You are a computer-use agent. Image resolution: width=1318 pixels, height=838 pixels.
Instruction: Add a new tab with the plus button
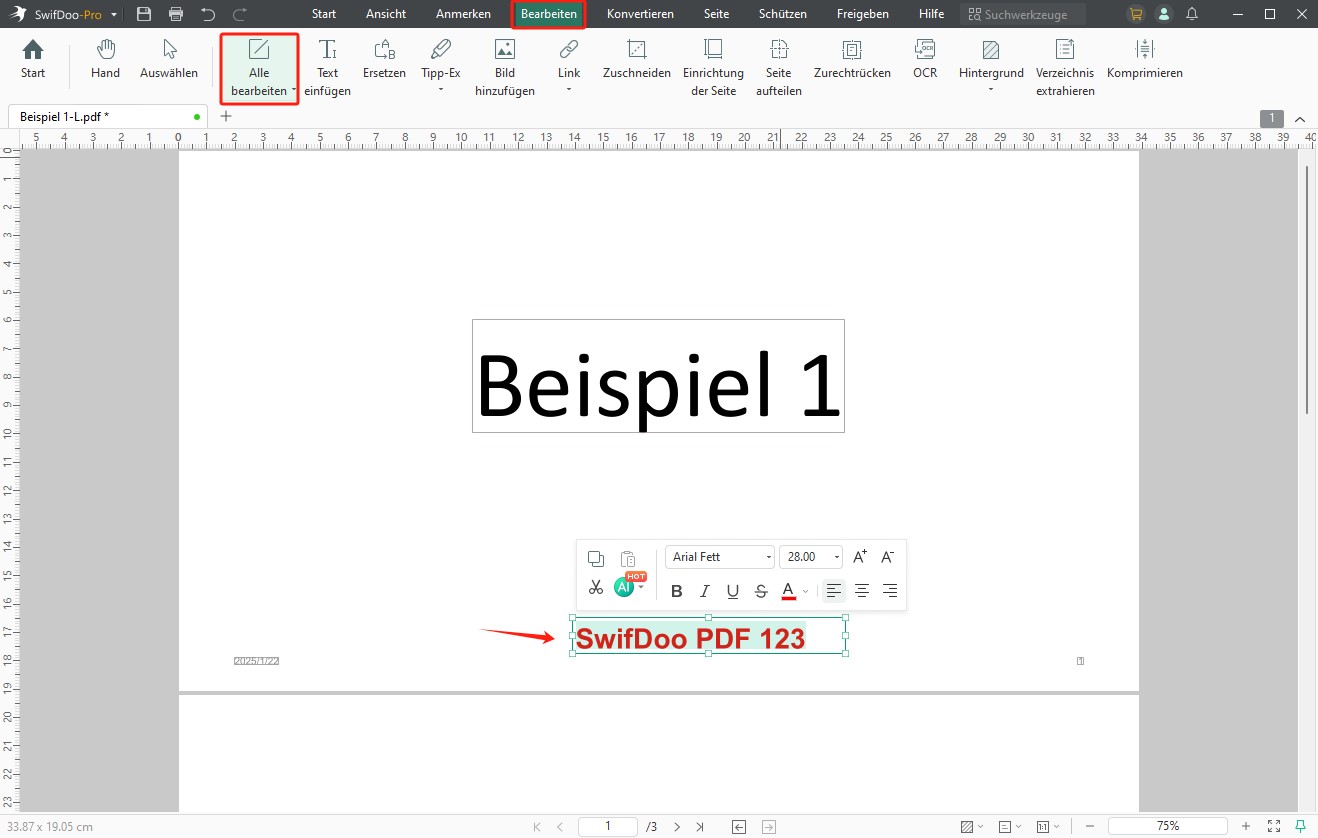pos(225,117)
